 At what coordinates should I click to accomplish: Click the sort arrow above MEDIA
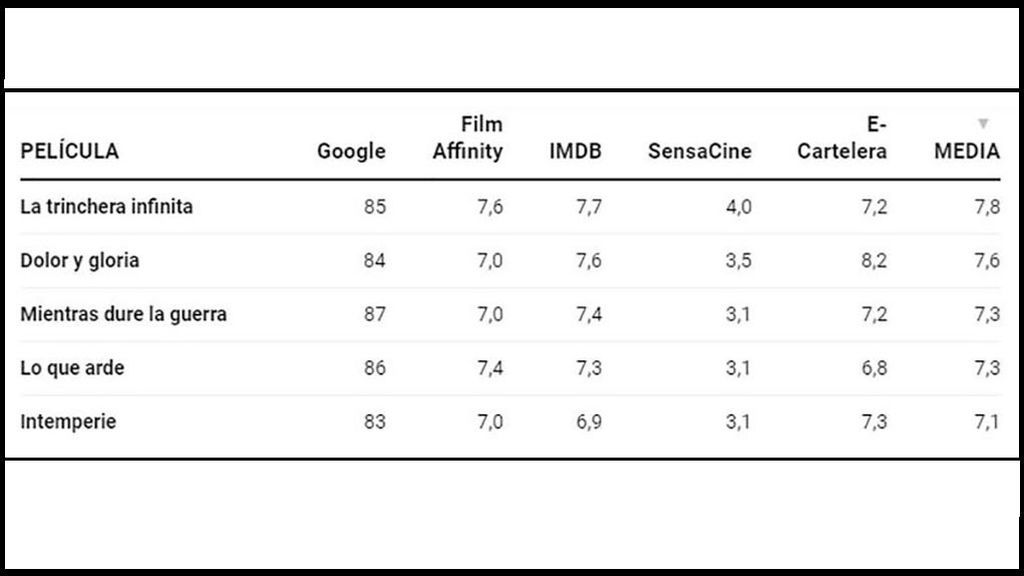[983, 123]
